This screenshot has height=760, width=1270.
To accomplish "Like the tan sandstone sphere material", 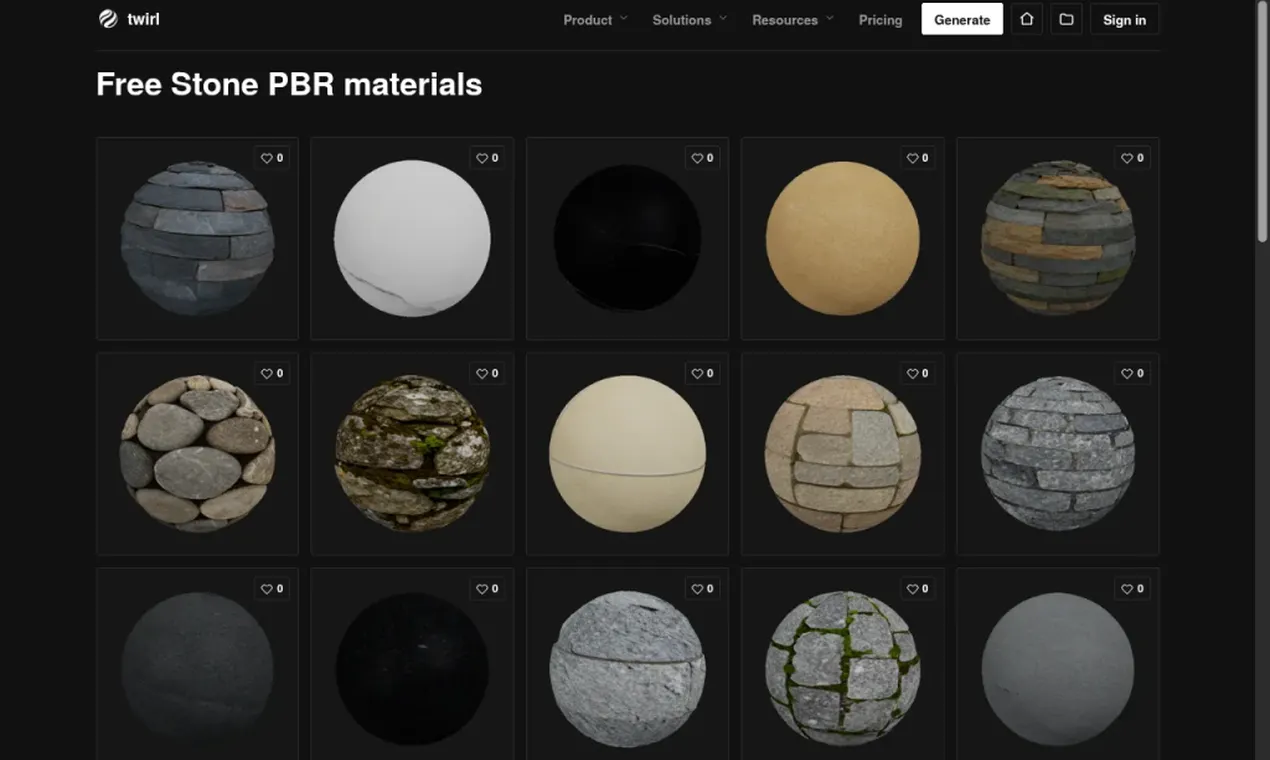I will pyautogui.click(x=917, y=158).
